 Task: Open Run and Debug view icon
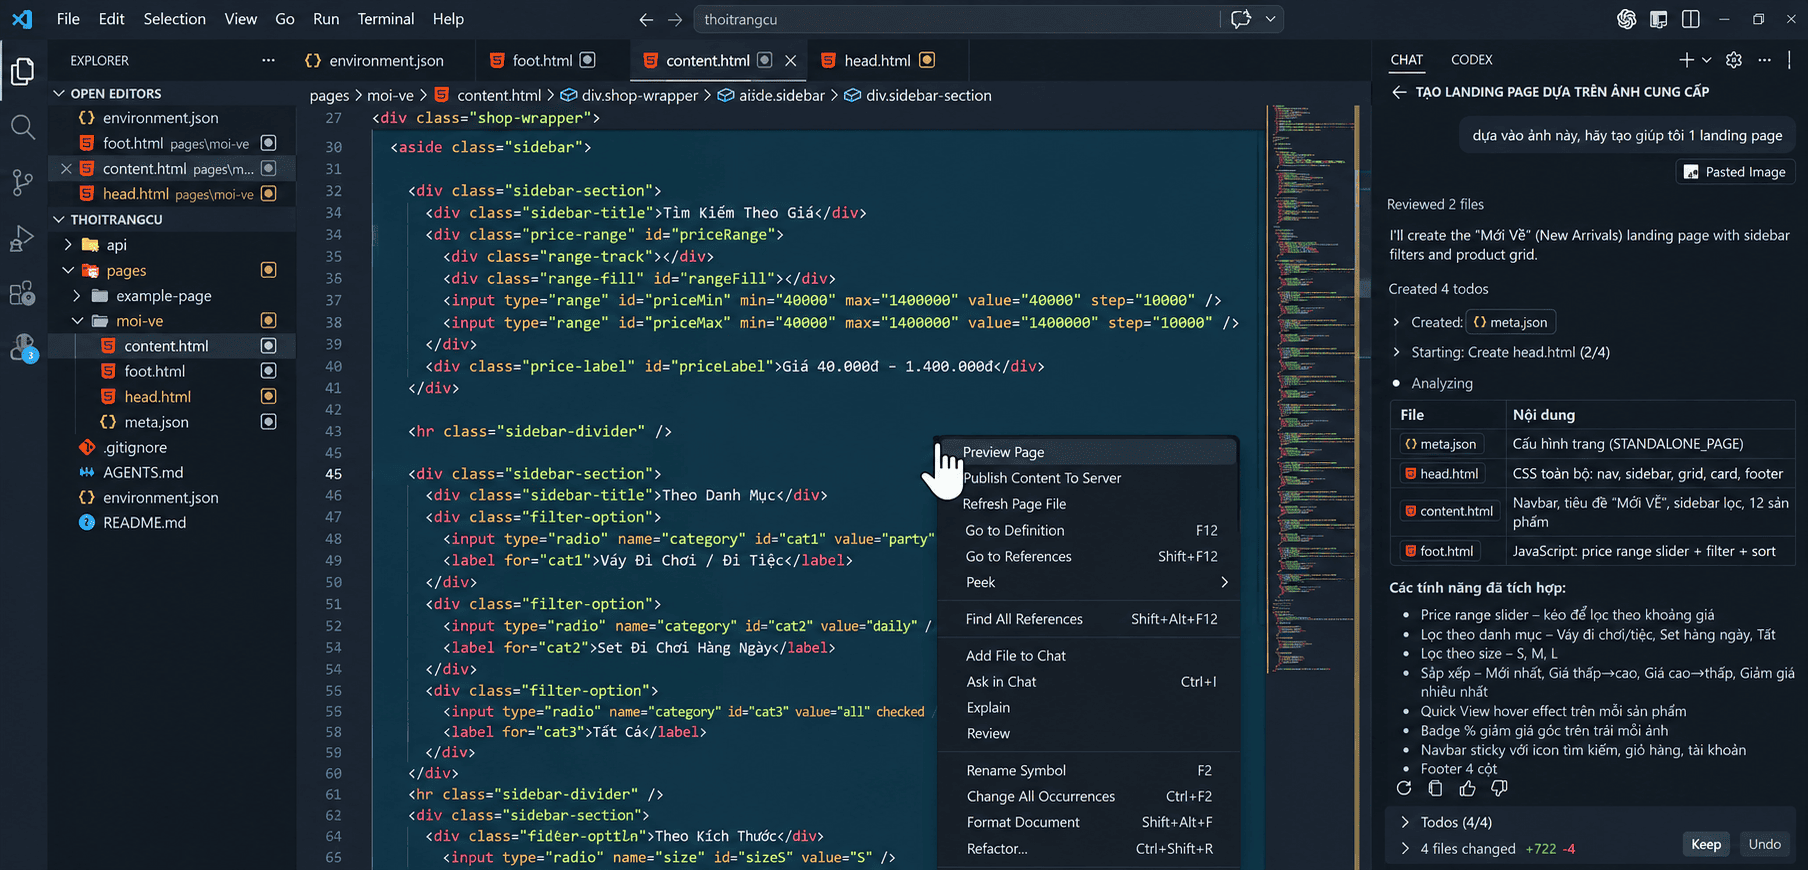click(x=22, y=238)
